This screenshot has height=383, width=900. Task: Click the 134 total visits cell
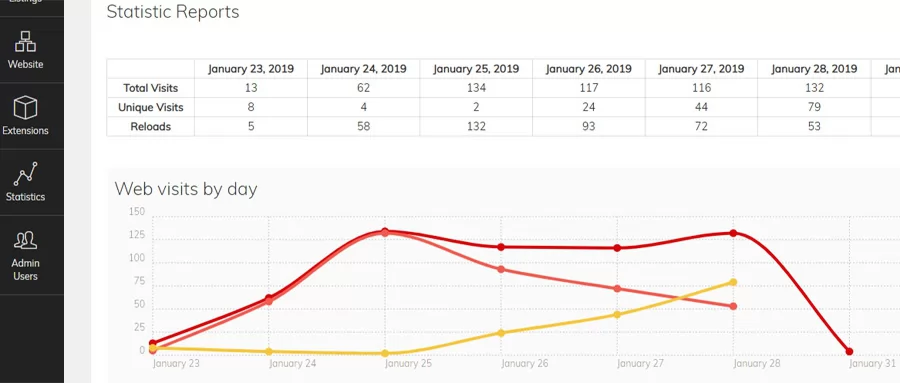tap(476, 88)
